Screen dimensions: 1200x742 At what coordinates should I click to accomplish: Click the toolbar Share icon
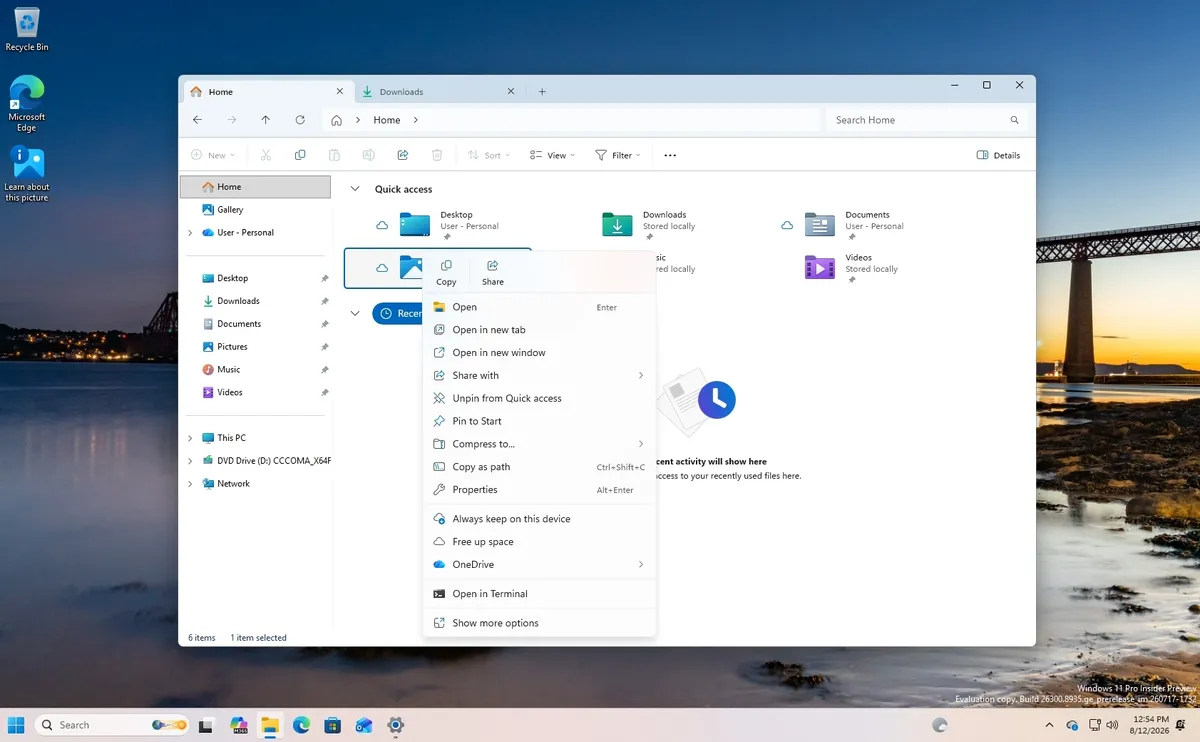click(403, 155)
